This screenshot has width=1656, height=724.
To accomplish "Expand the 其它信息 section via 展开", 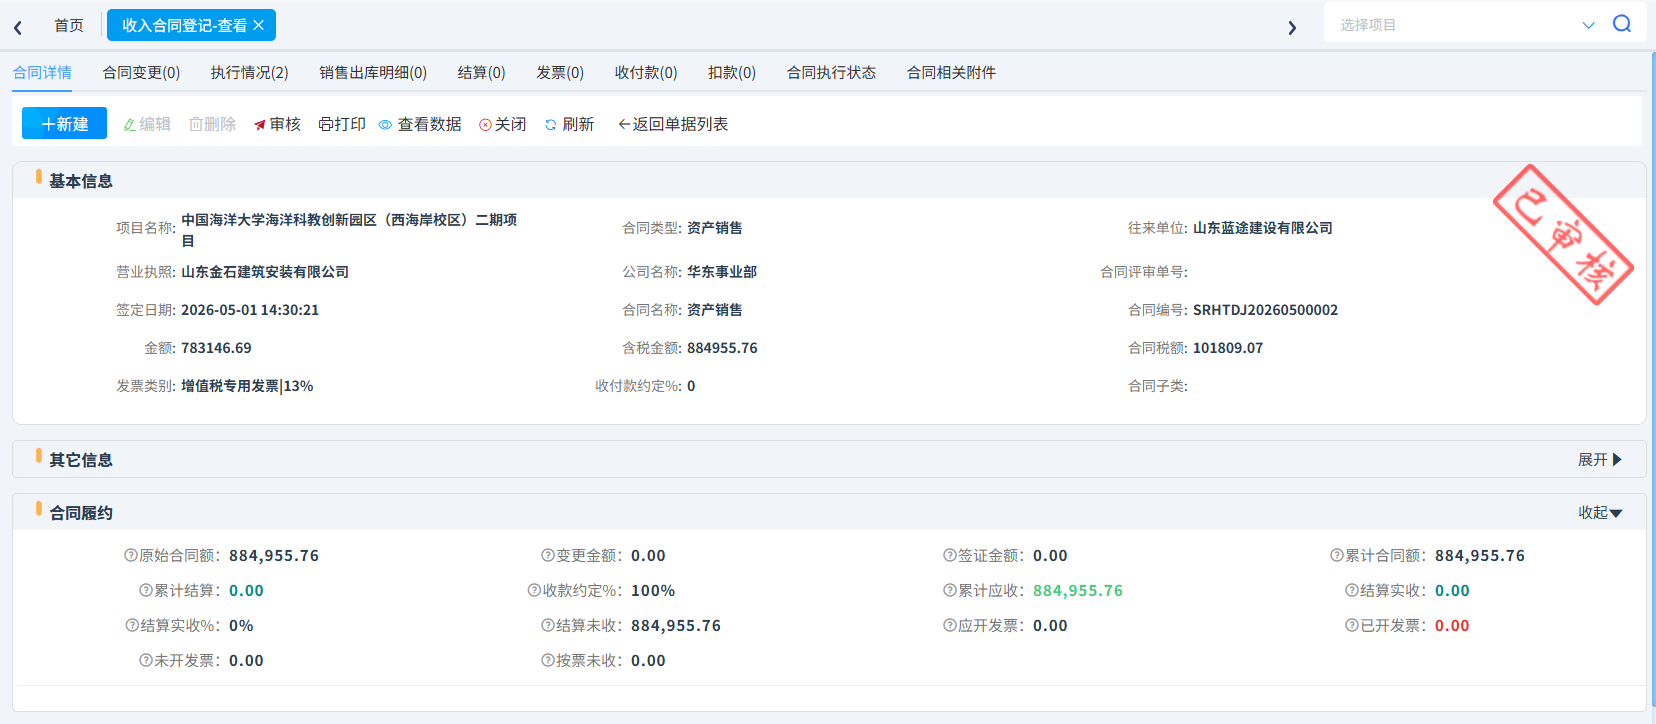I will coord(1600,459).
